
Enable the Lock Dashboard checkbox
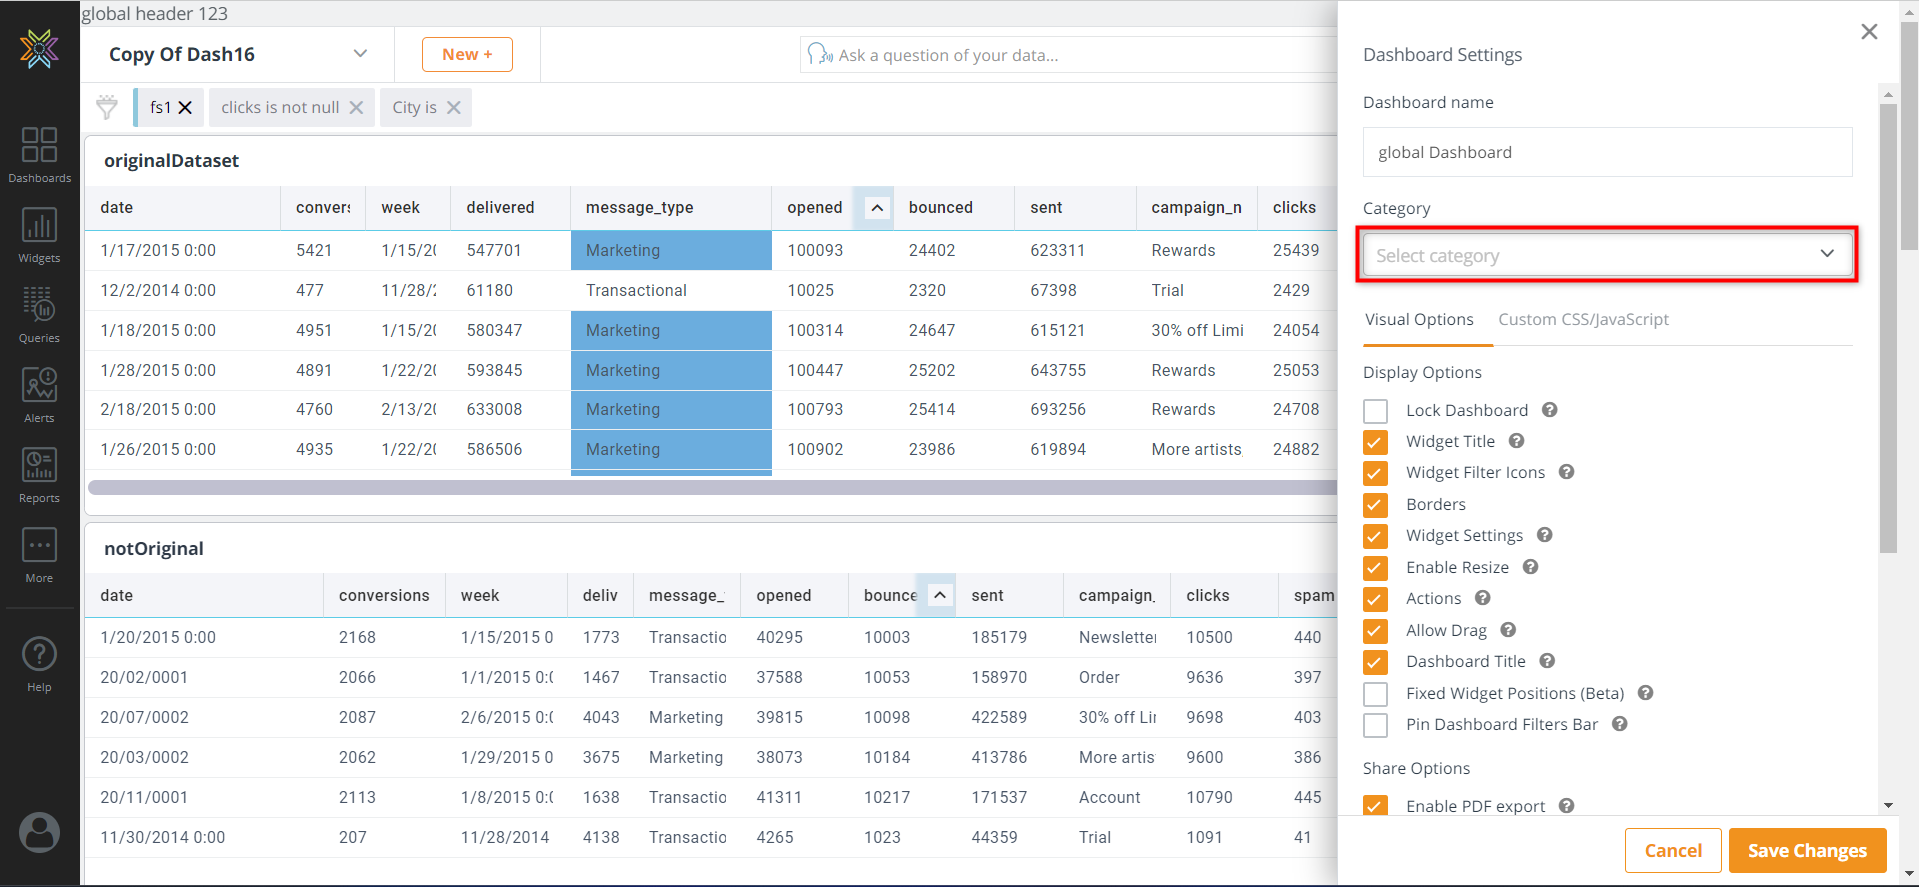pos(1376,411)
